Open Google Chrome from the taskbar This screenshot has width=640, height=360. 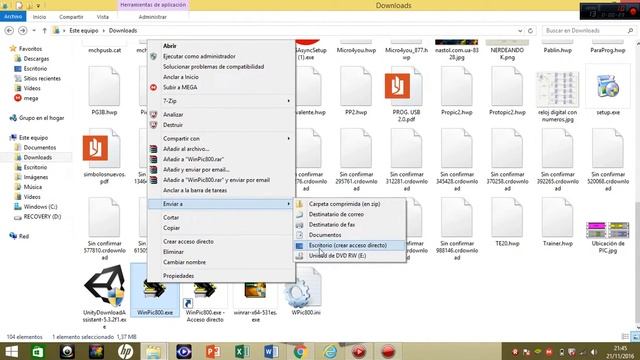[300, 351]
